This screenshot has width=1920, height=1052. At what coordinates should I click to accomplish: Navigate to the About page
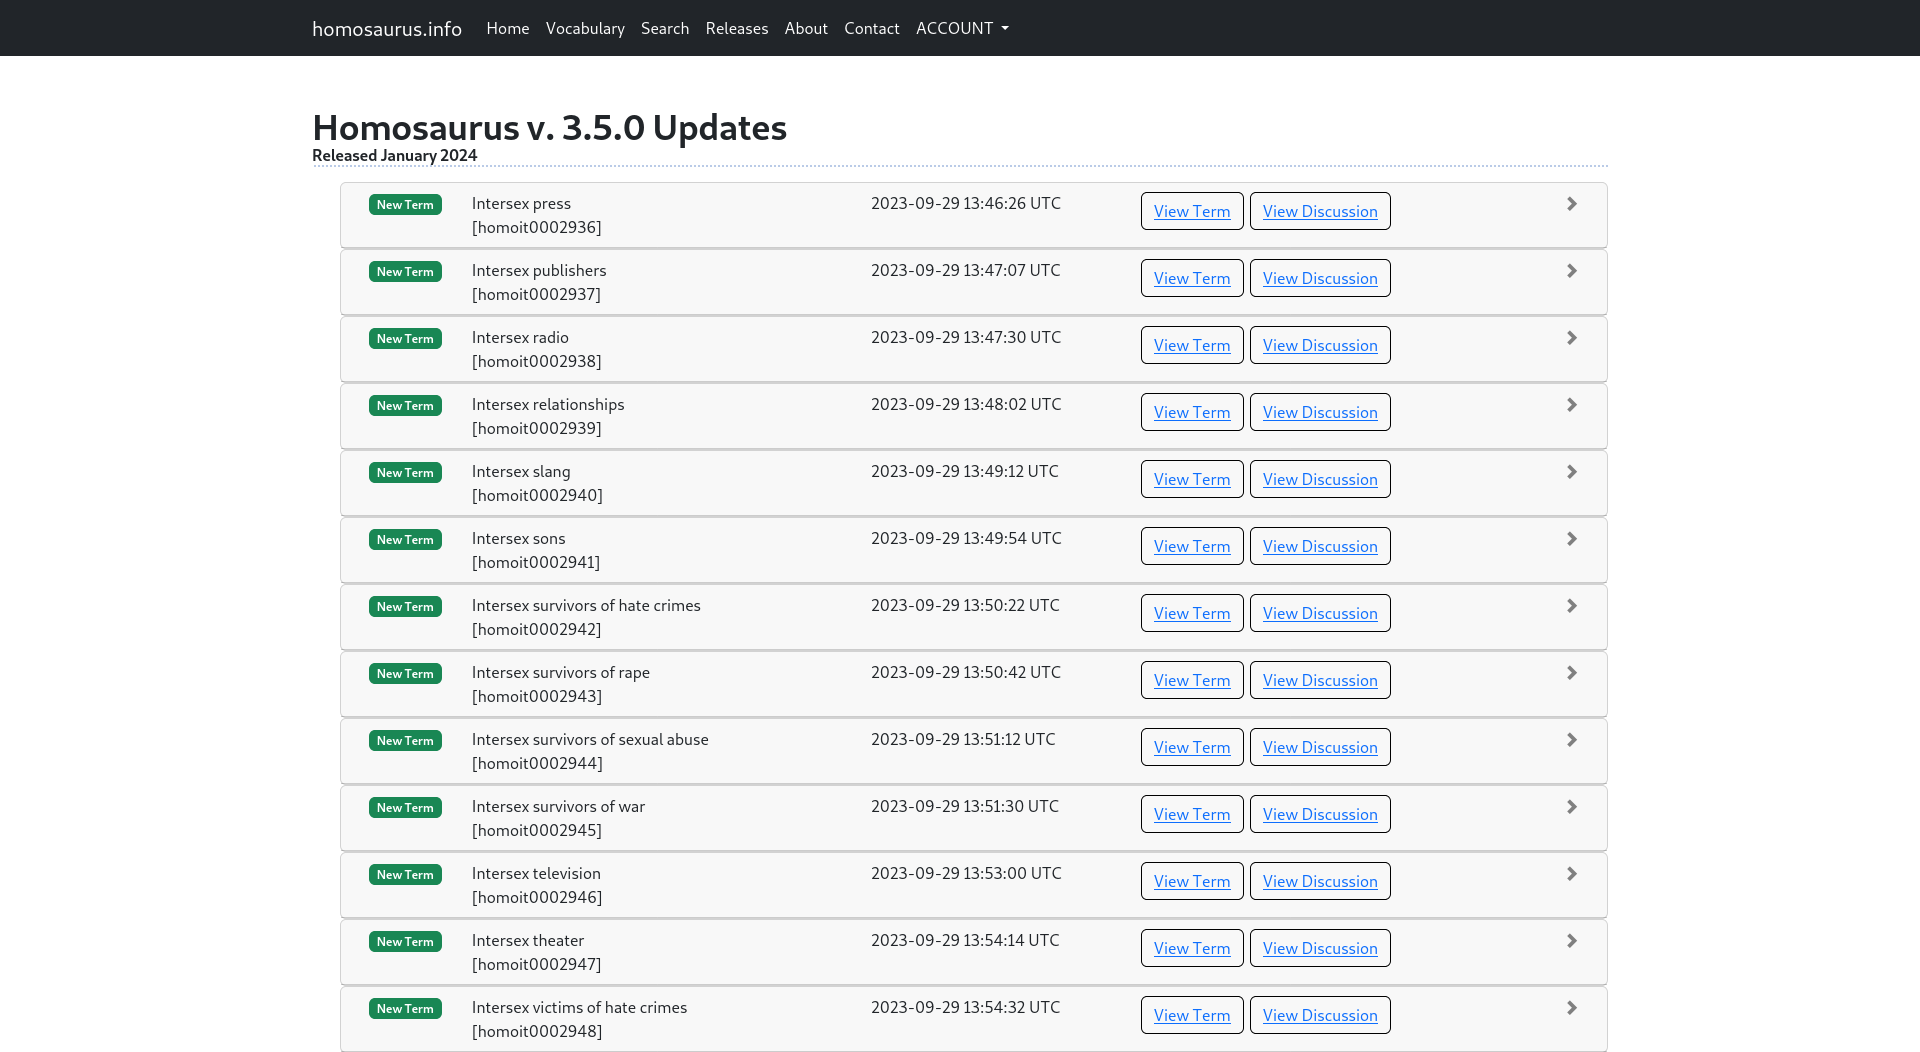pos(805,28)
